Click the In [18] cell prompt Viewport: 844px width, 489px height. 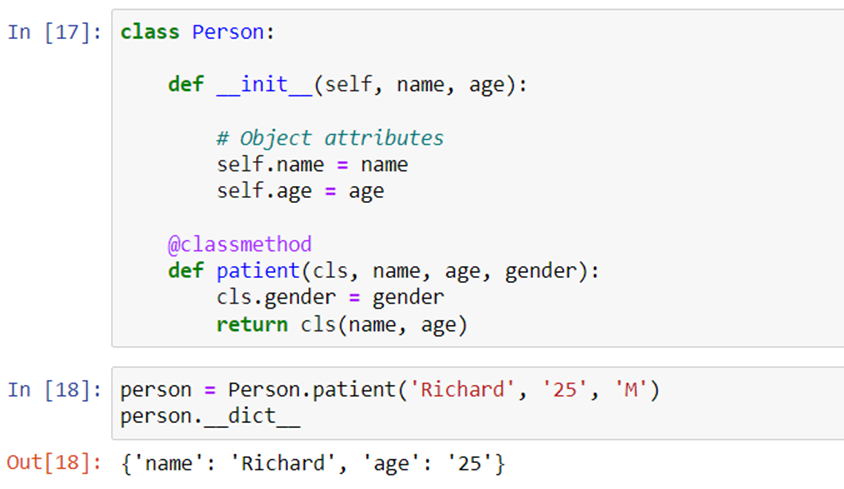point(54,390)
